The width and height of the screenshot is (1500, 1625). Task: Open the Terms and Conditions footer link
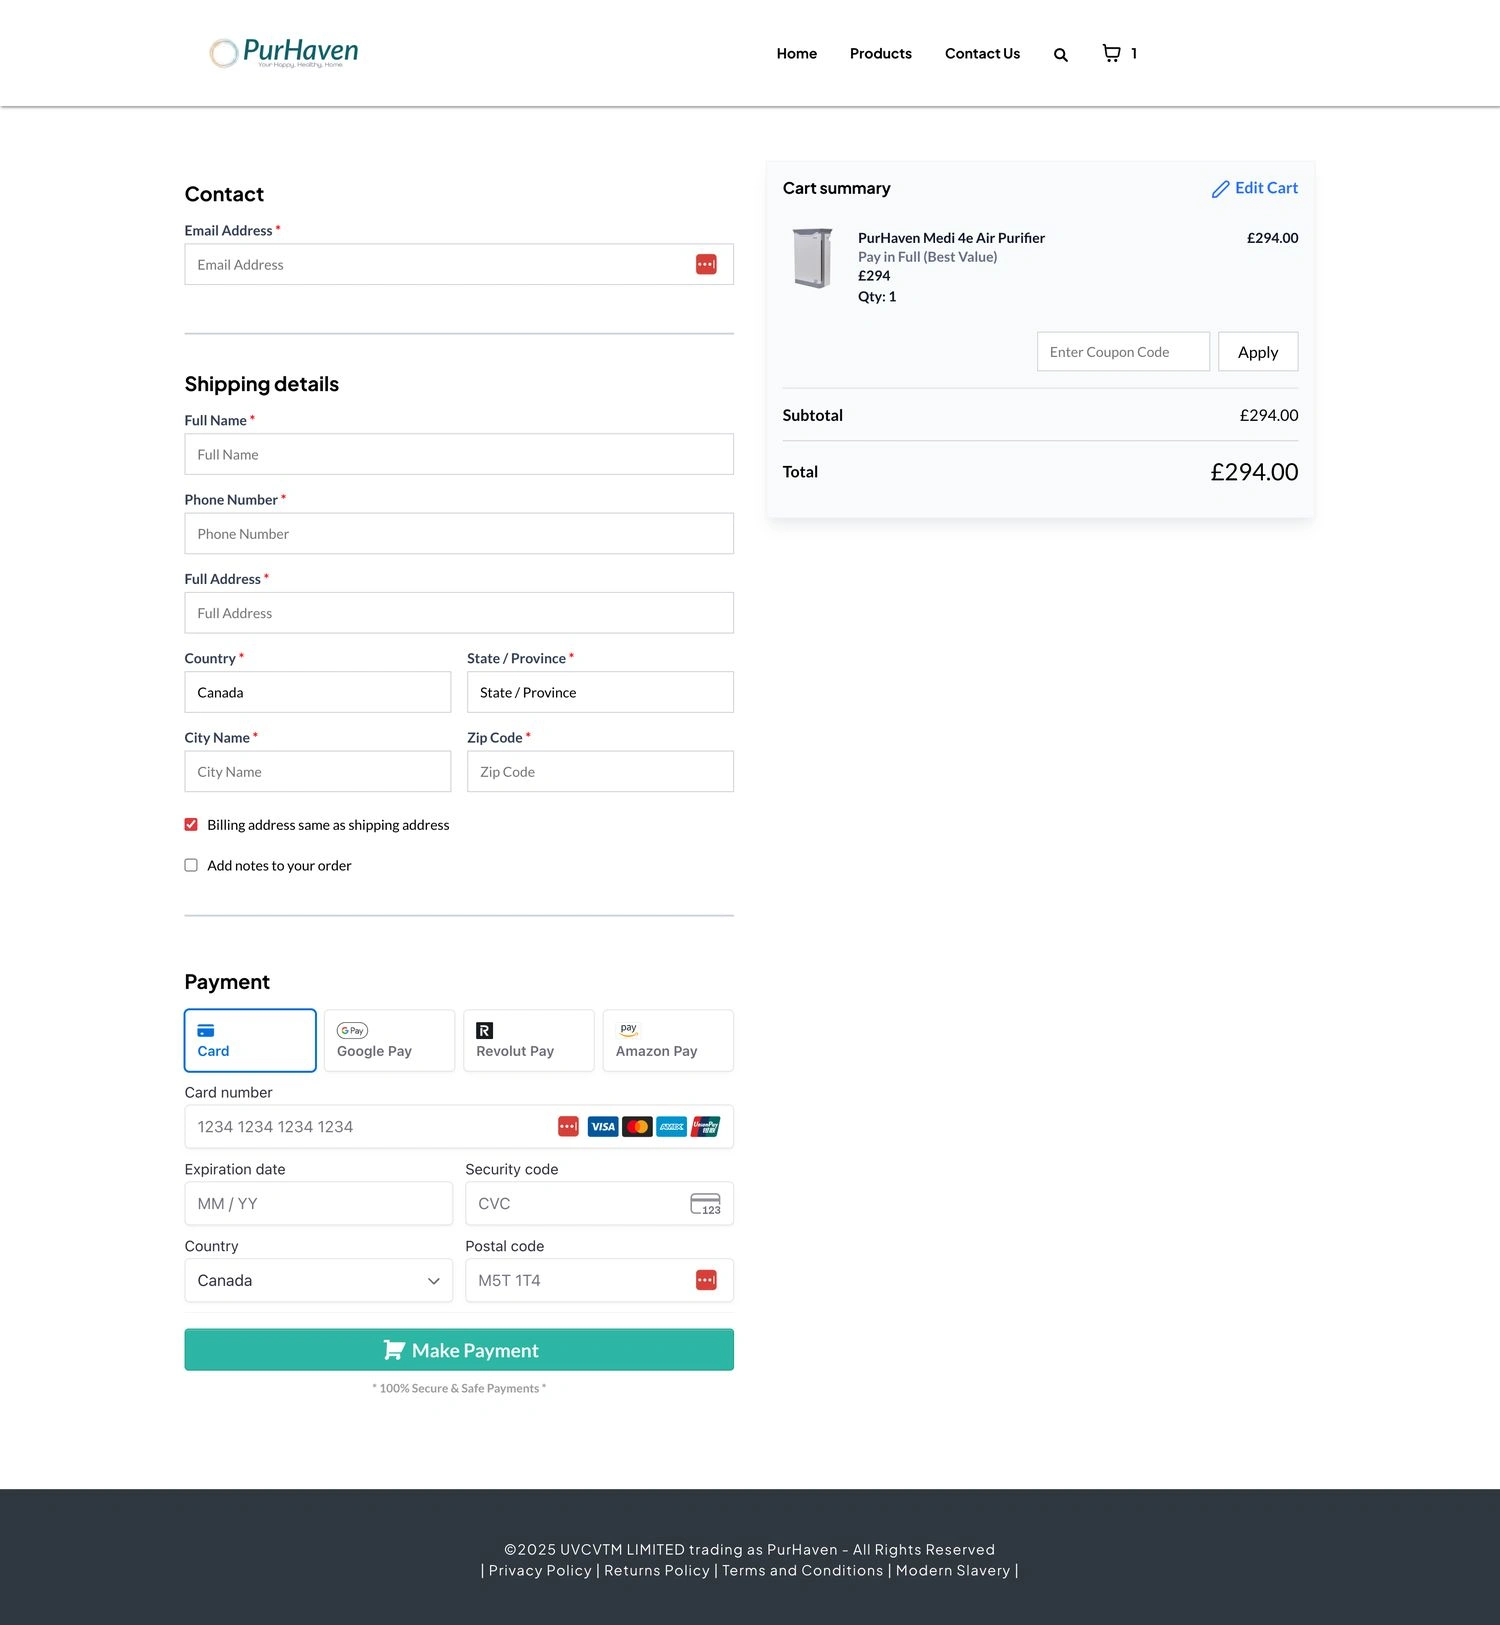803,1571
